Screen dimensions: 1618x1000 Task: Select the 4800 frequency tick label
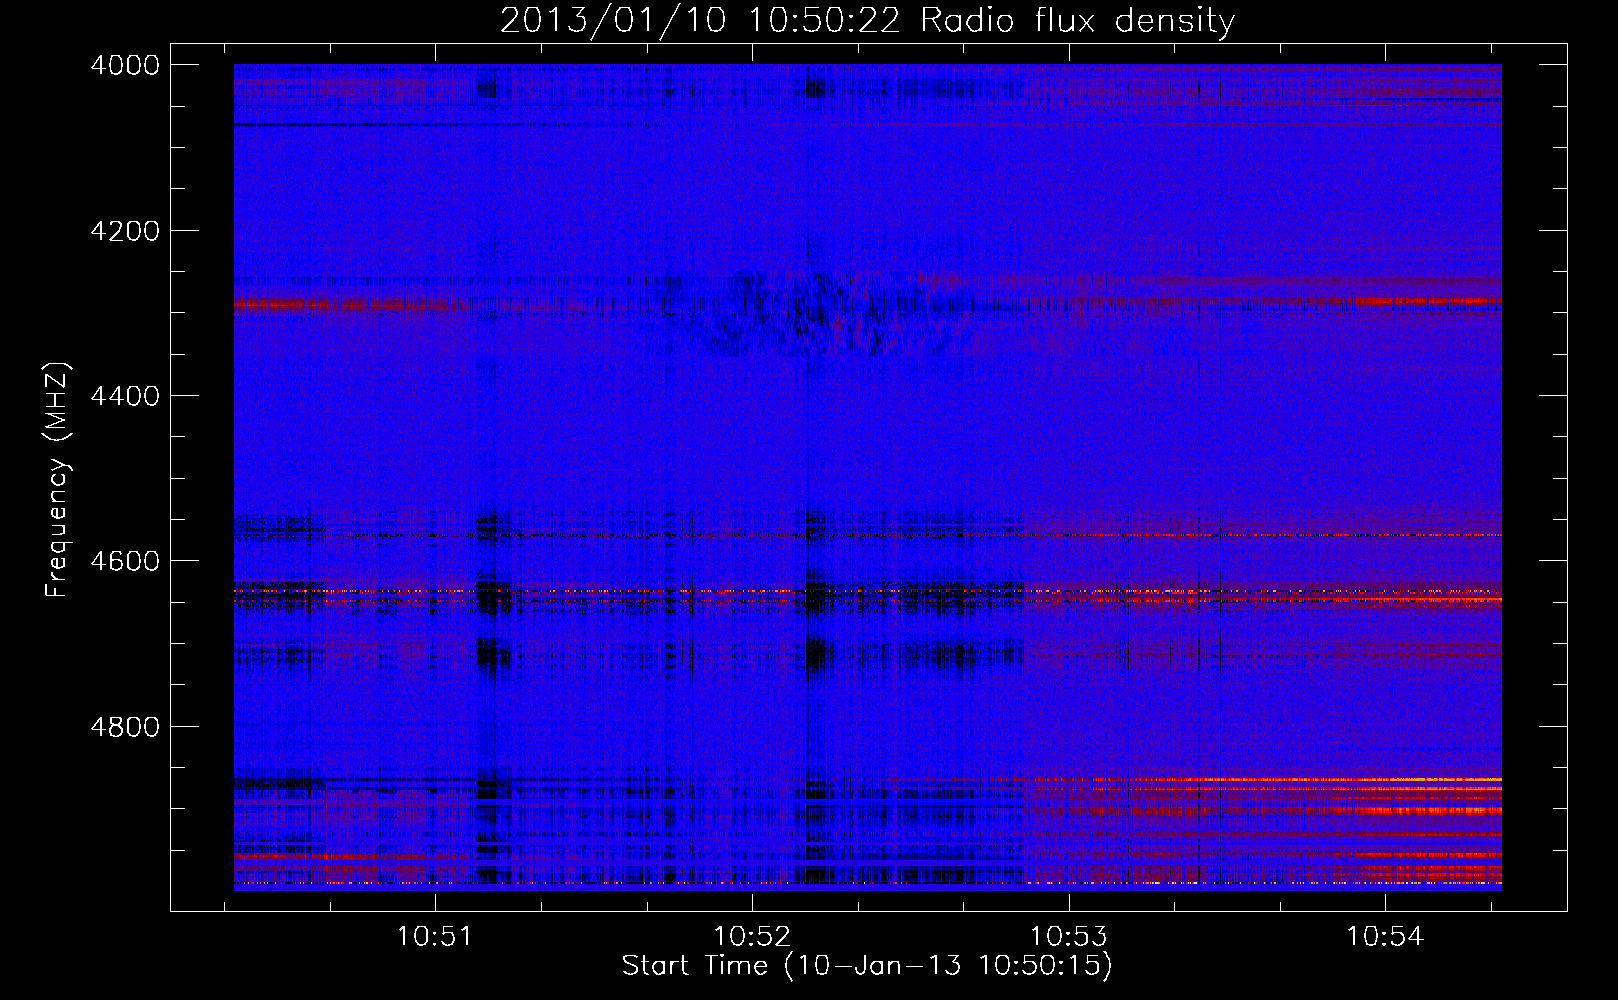click(x=125, y=727)
